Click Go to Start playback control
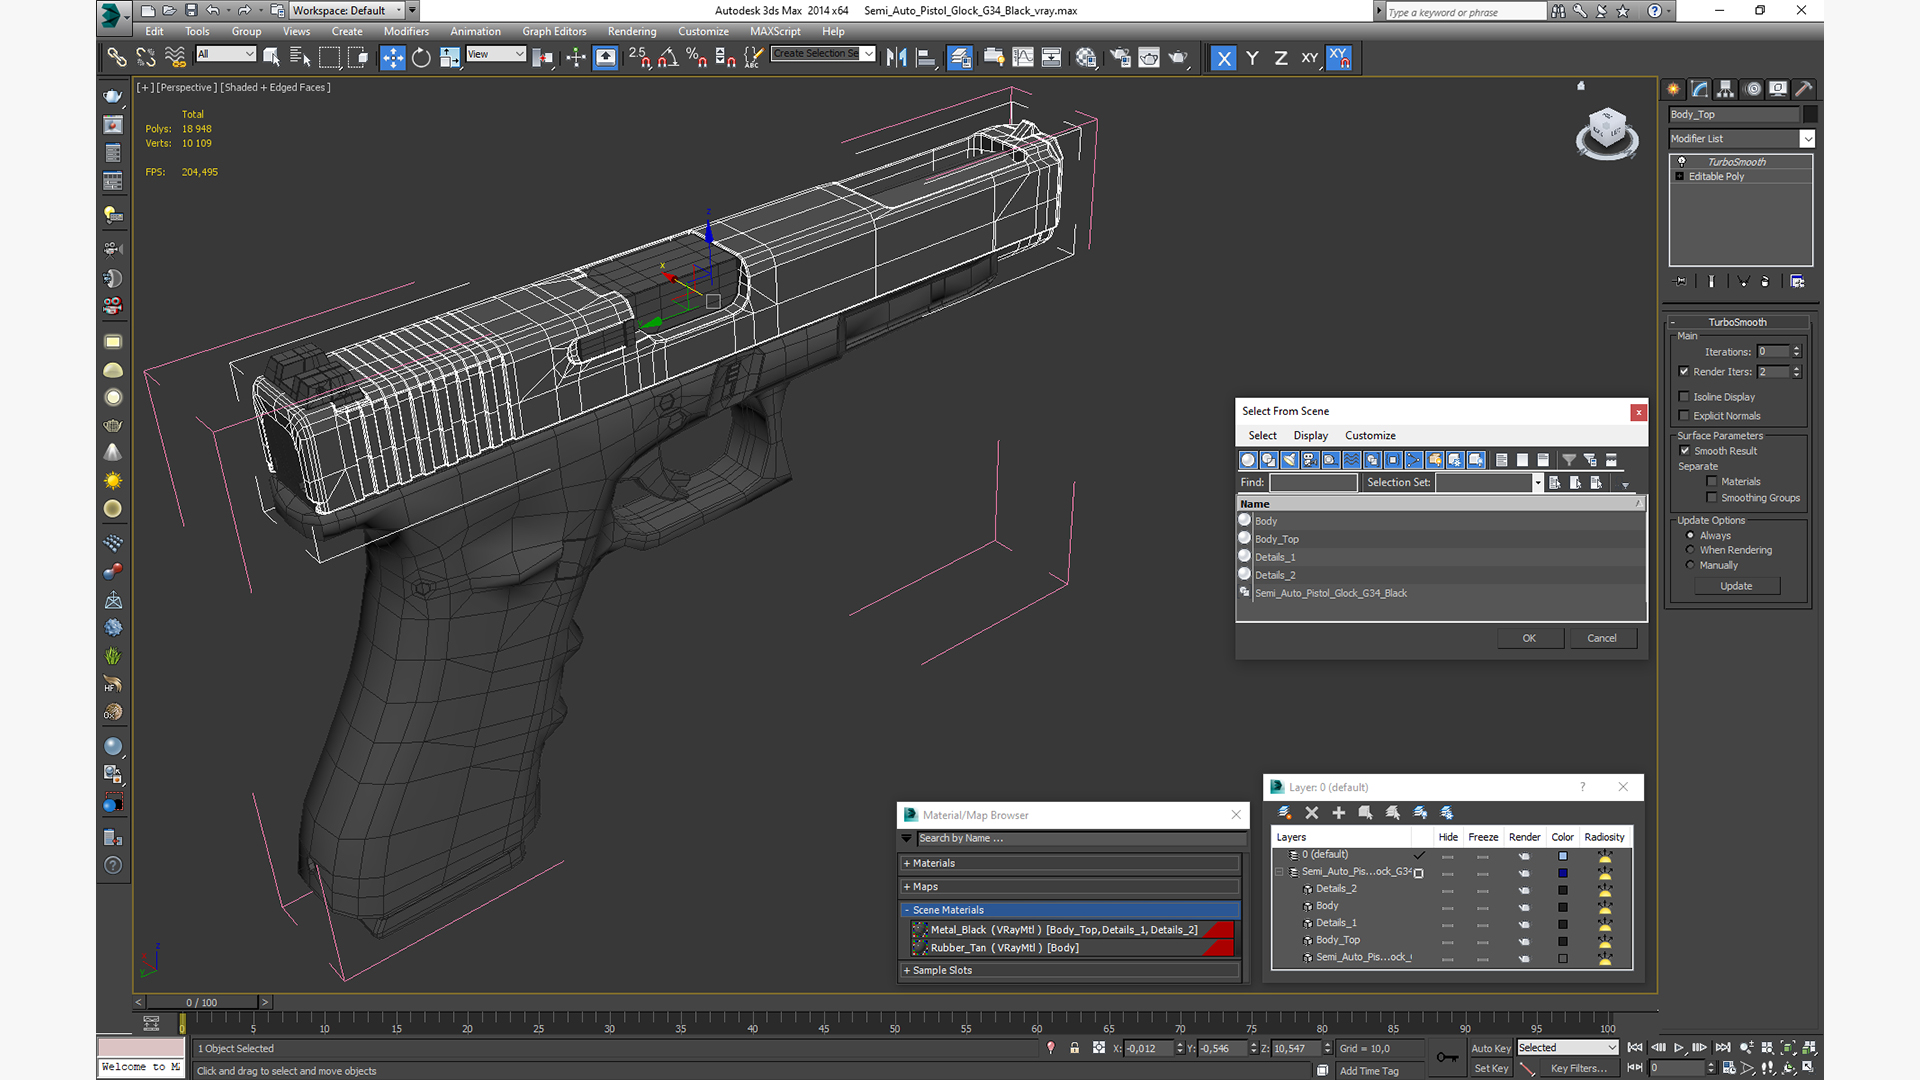 coord(1635,1048)
